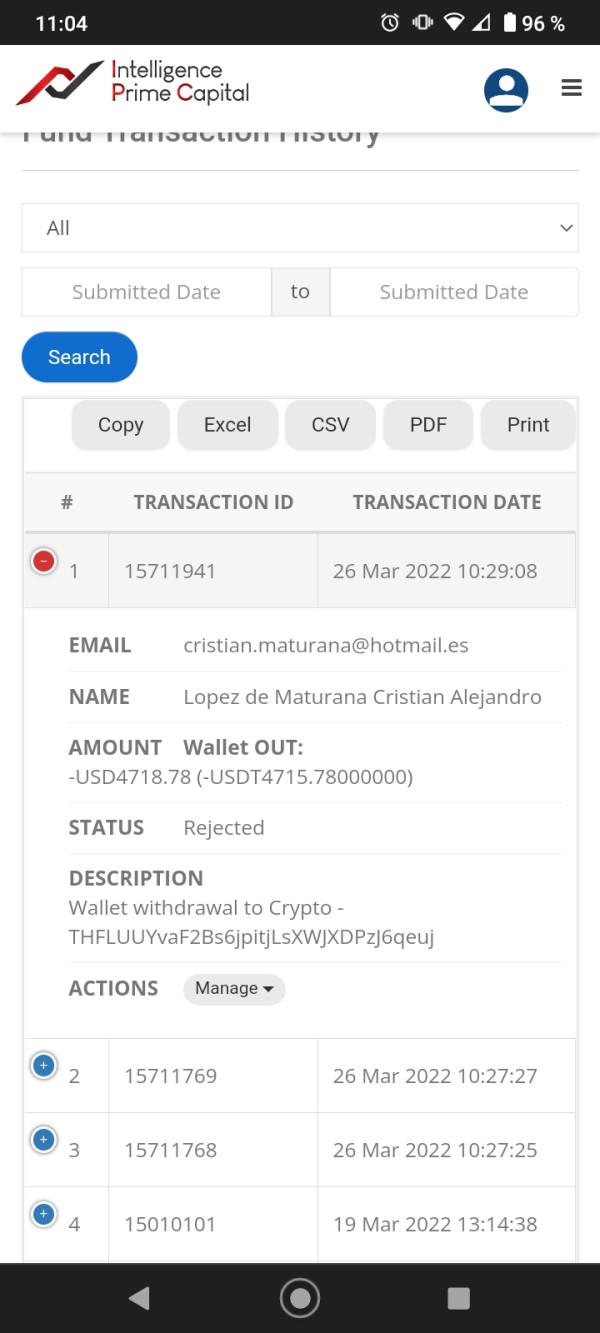Screen dimensions: 600x1333
Task: Click the start Submitted Date field
Action: [x=146, y=292]
